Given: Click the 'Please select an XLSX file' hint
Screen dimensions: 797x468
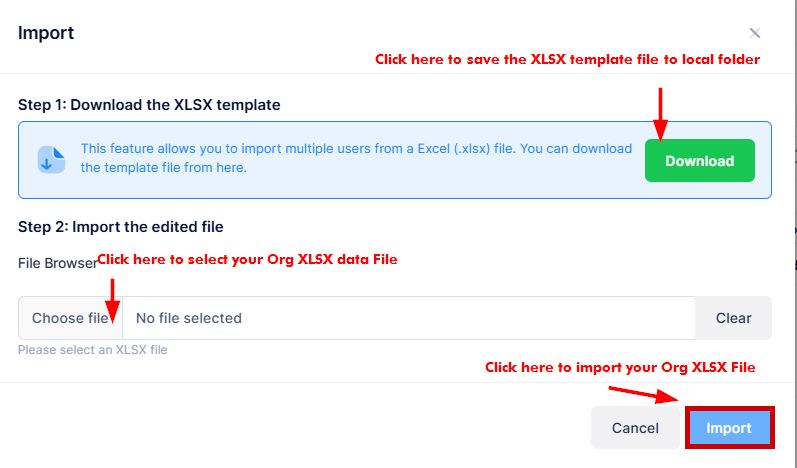Looking at the screenshot, I should pyautogui.click(x=93, y=350).
